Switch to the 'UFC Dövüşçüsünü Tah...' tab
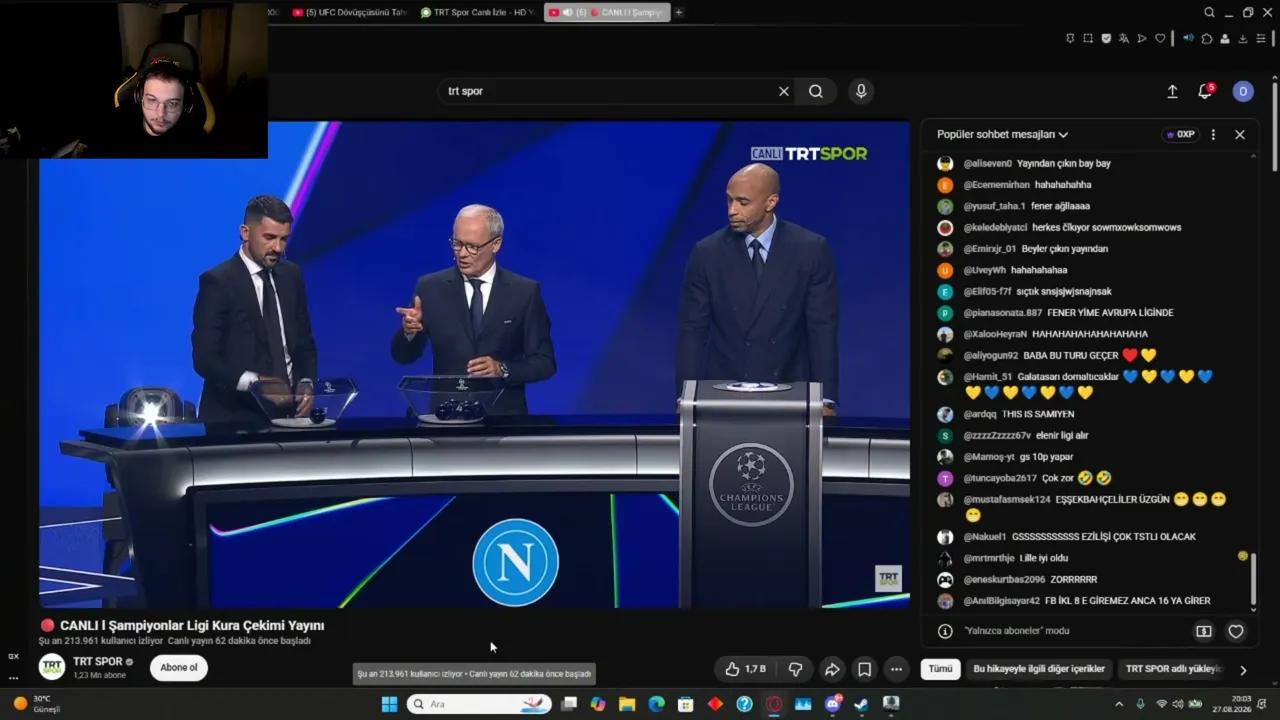The height and width of the screenshot is (720, 1280). pyautogui.click(x=350, y=12)
